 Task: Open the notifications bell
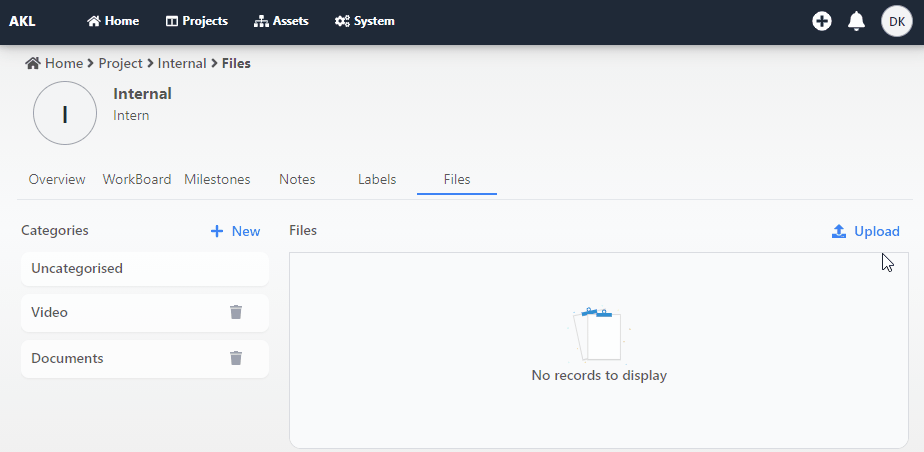[x=856, y=22]
